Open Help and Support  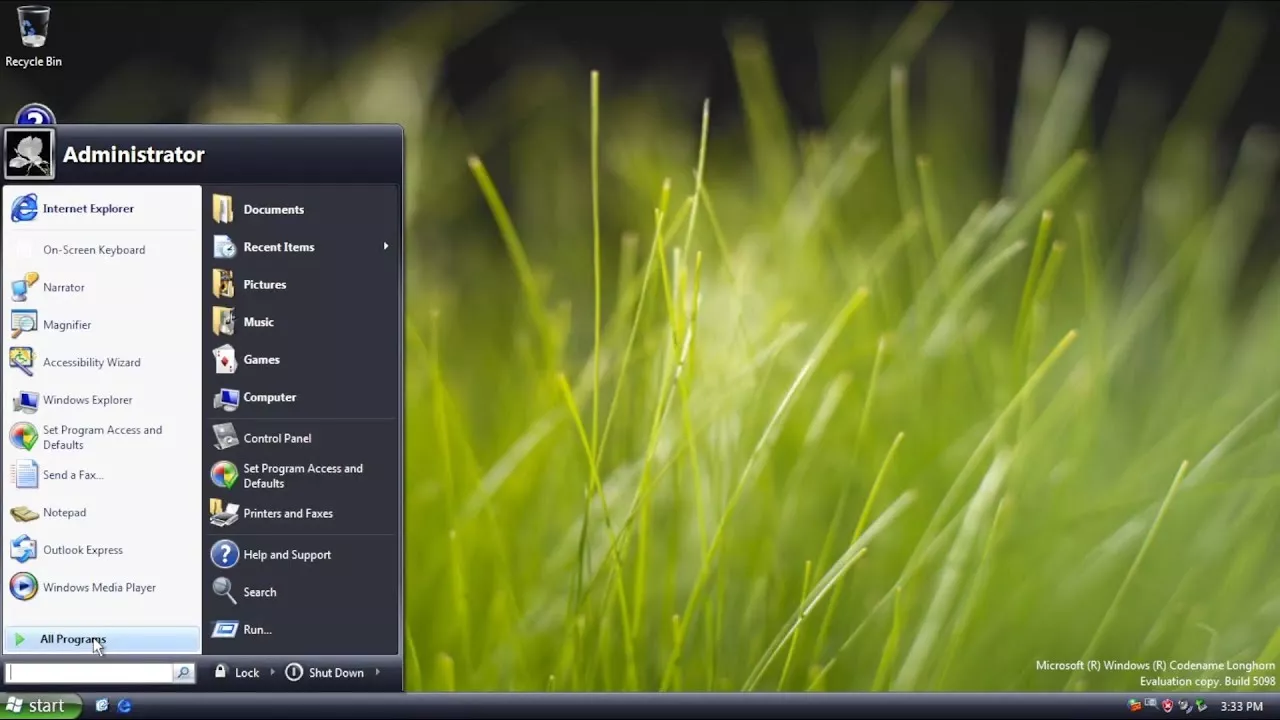[x=286, y=555]
